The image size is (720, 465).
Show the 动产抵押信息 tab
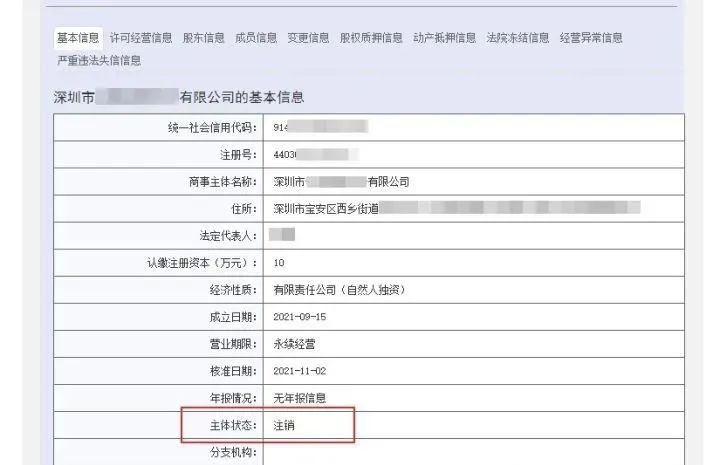pyautogui.click(x=444, y=38)
